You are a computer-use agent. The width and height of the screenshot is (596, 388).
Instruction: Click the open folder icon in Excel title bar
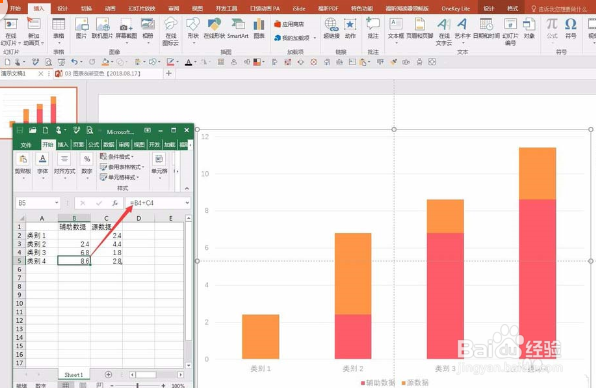click(x=33, y=131)
